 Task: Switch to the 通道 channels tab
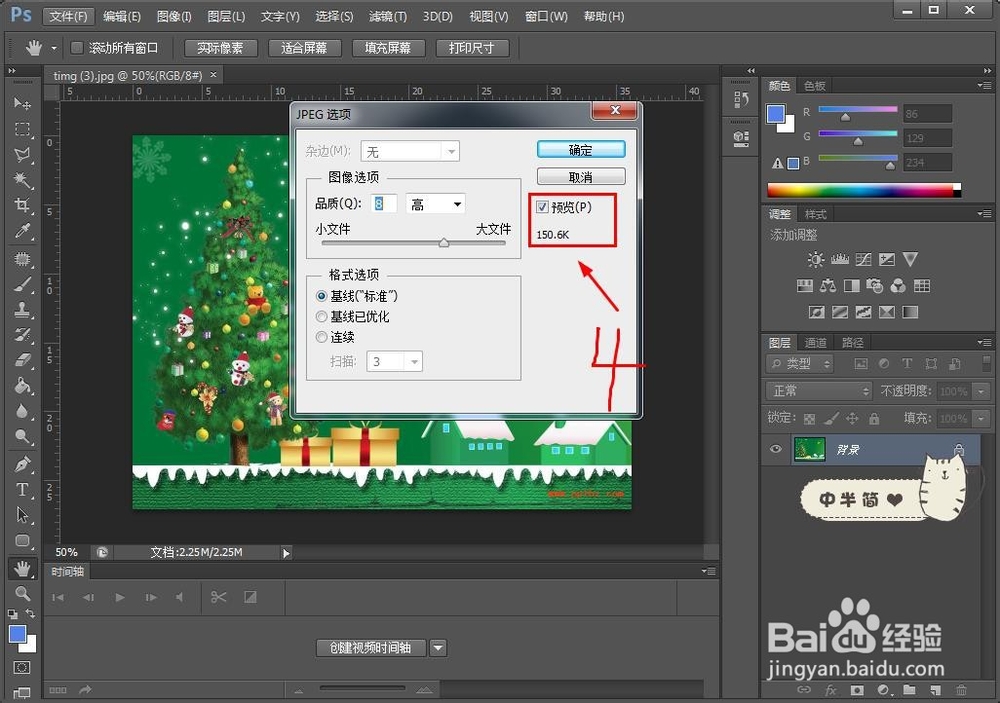coord(815,343)
